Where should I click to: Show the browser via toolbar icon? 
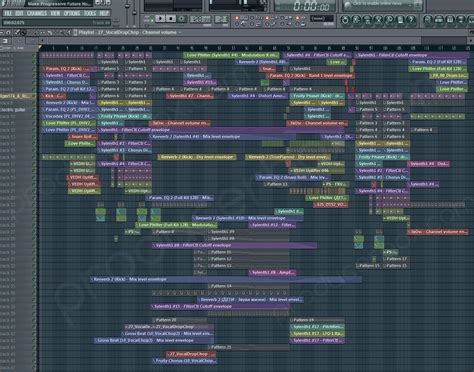462,20
